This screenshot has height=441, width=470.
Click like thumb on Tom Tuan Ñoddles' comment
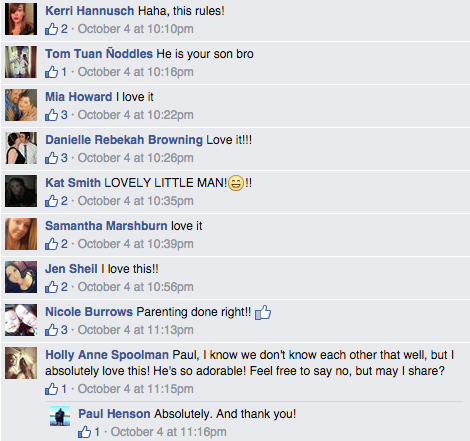(x=51, y=72)
